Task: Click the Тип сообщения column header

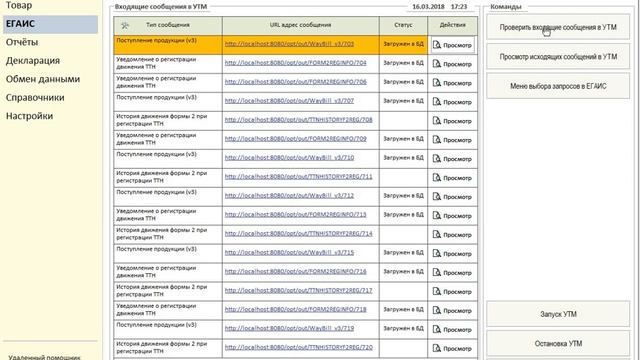Action: [x=168, y=25]
